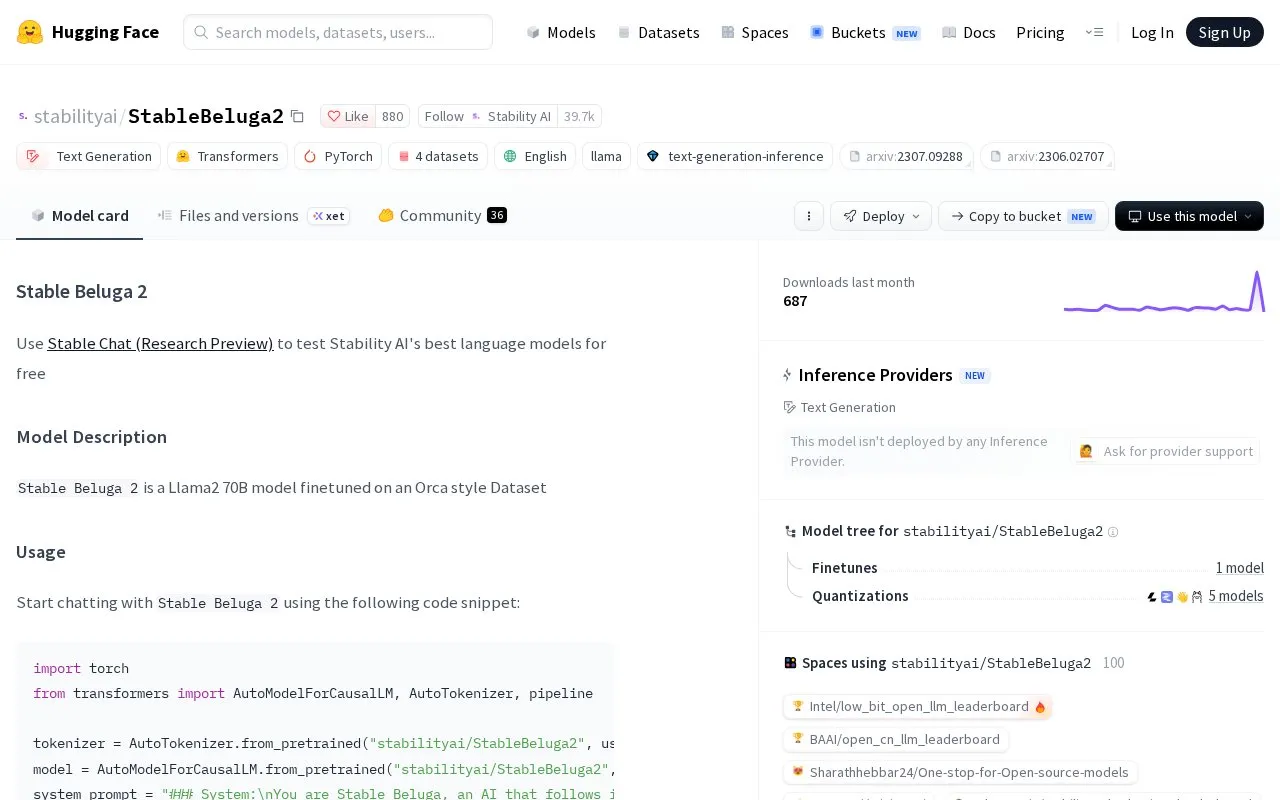1280x800 pixels.
Task: Click the Log In link
Action: coord(1152,32)
